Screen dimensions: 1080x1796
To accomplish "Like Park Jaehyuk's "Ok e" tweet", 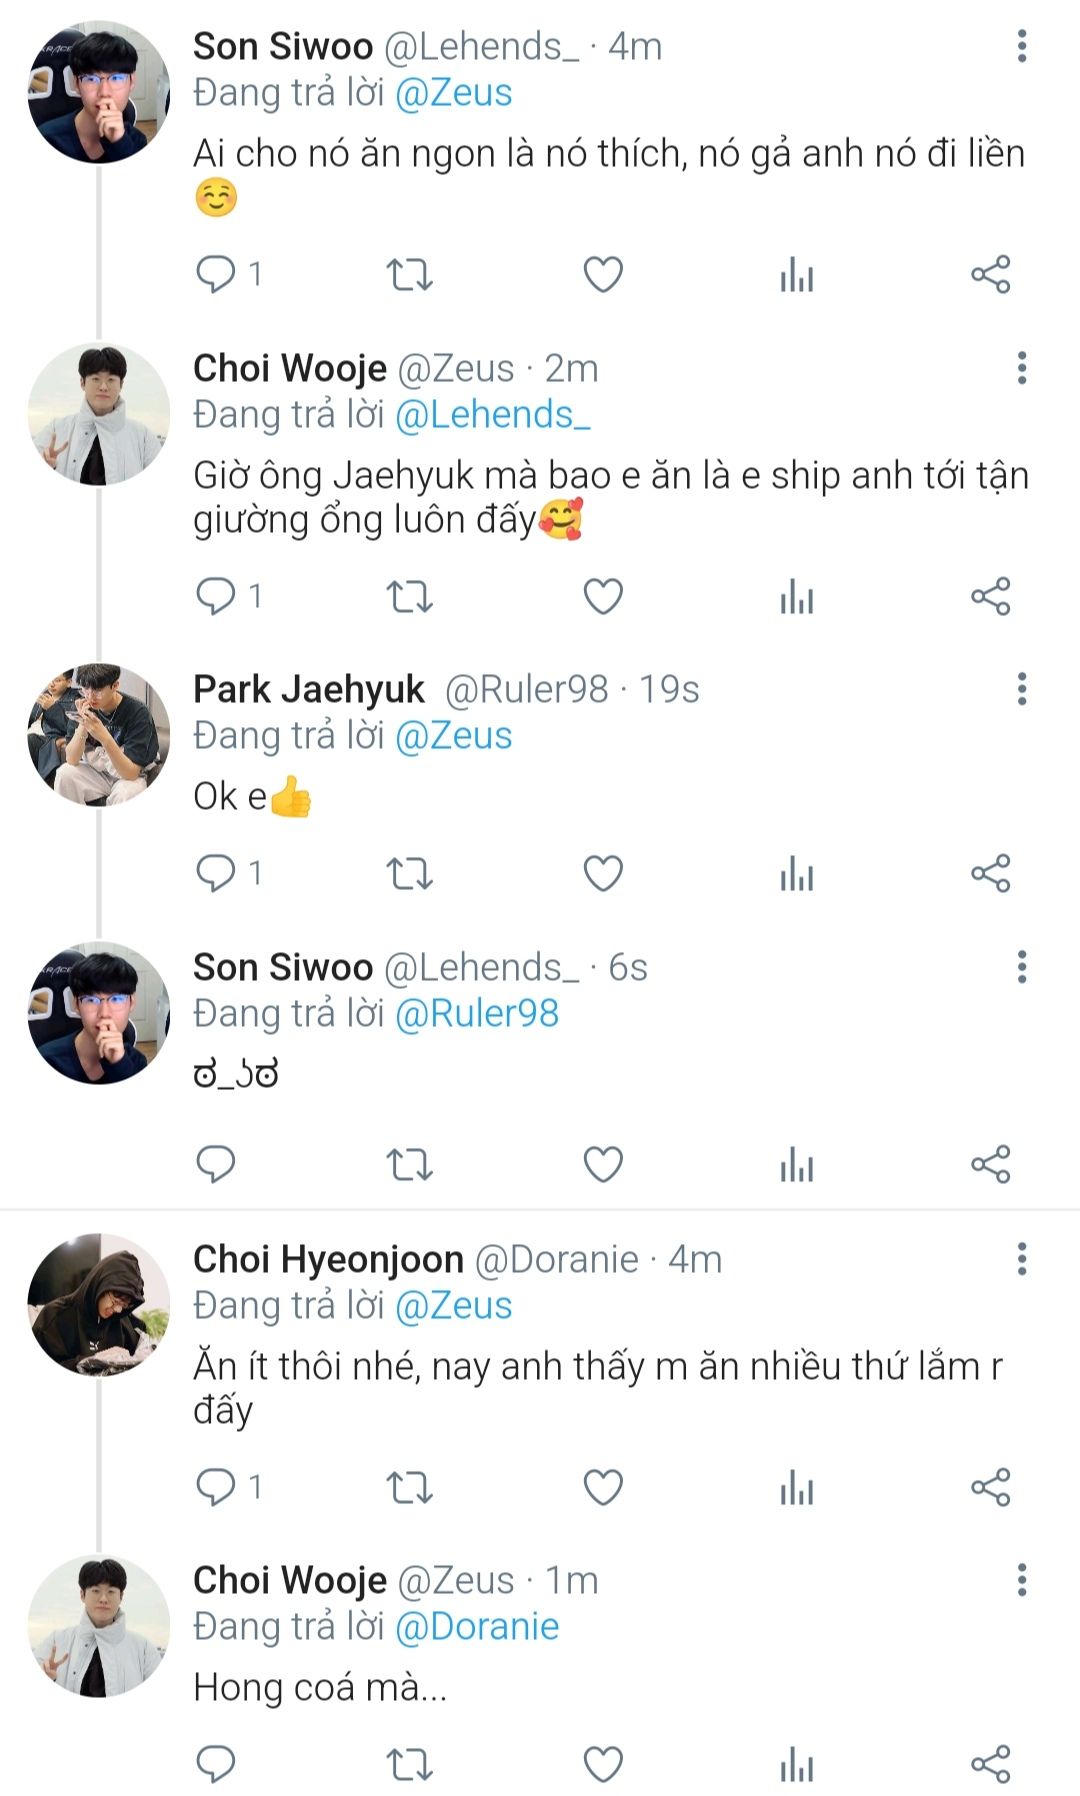I will (603, 874).
